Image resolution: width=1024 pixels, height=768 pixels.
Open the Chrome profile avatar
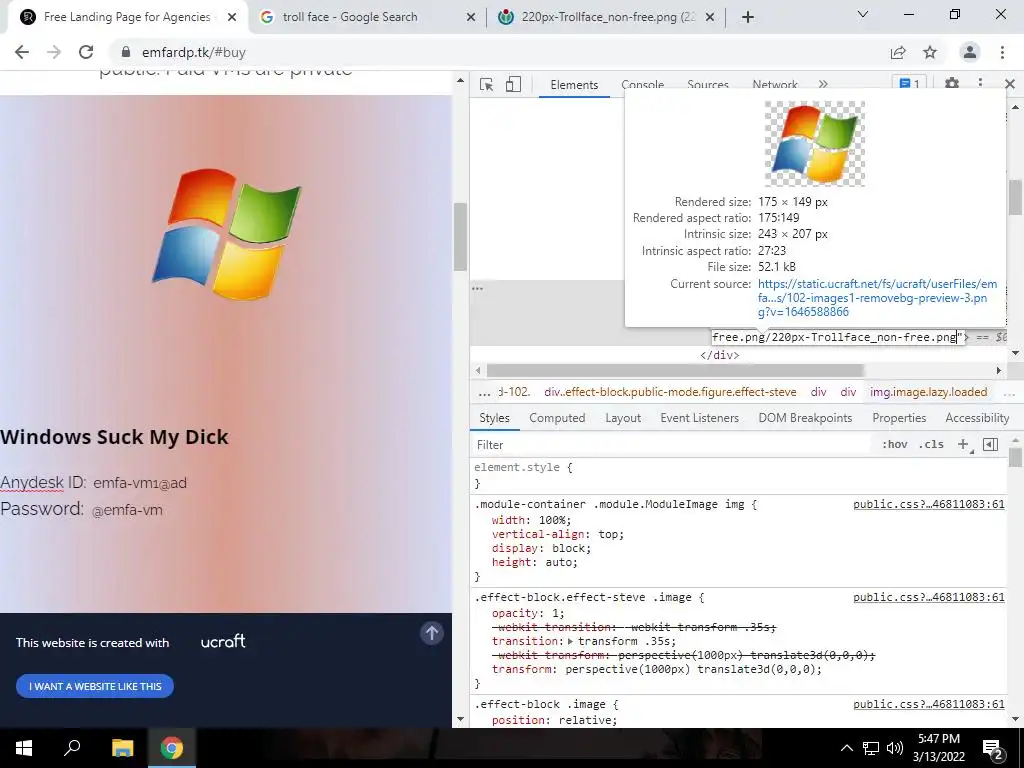pyautogui.click(x=970, y=52)
